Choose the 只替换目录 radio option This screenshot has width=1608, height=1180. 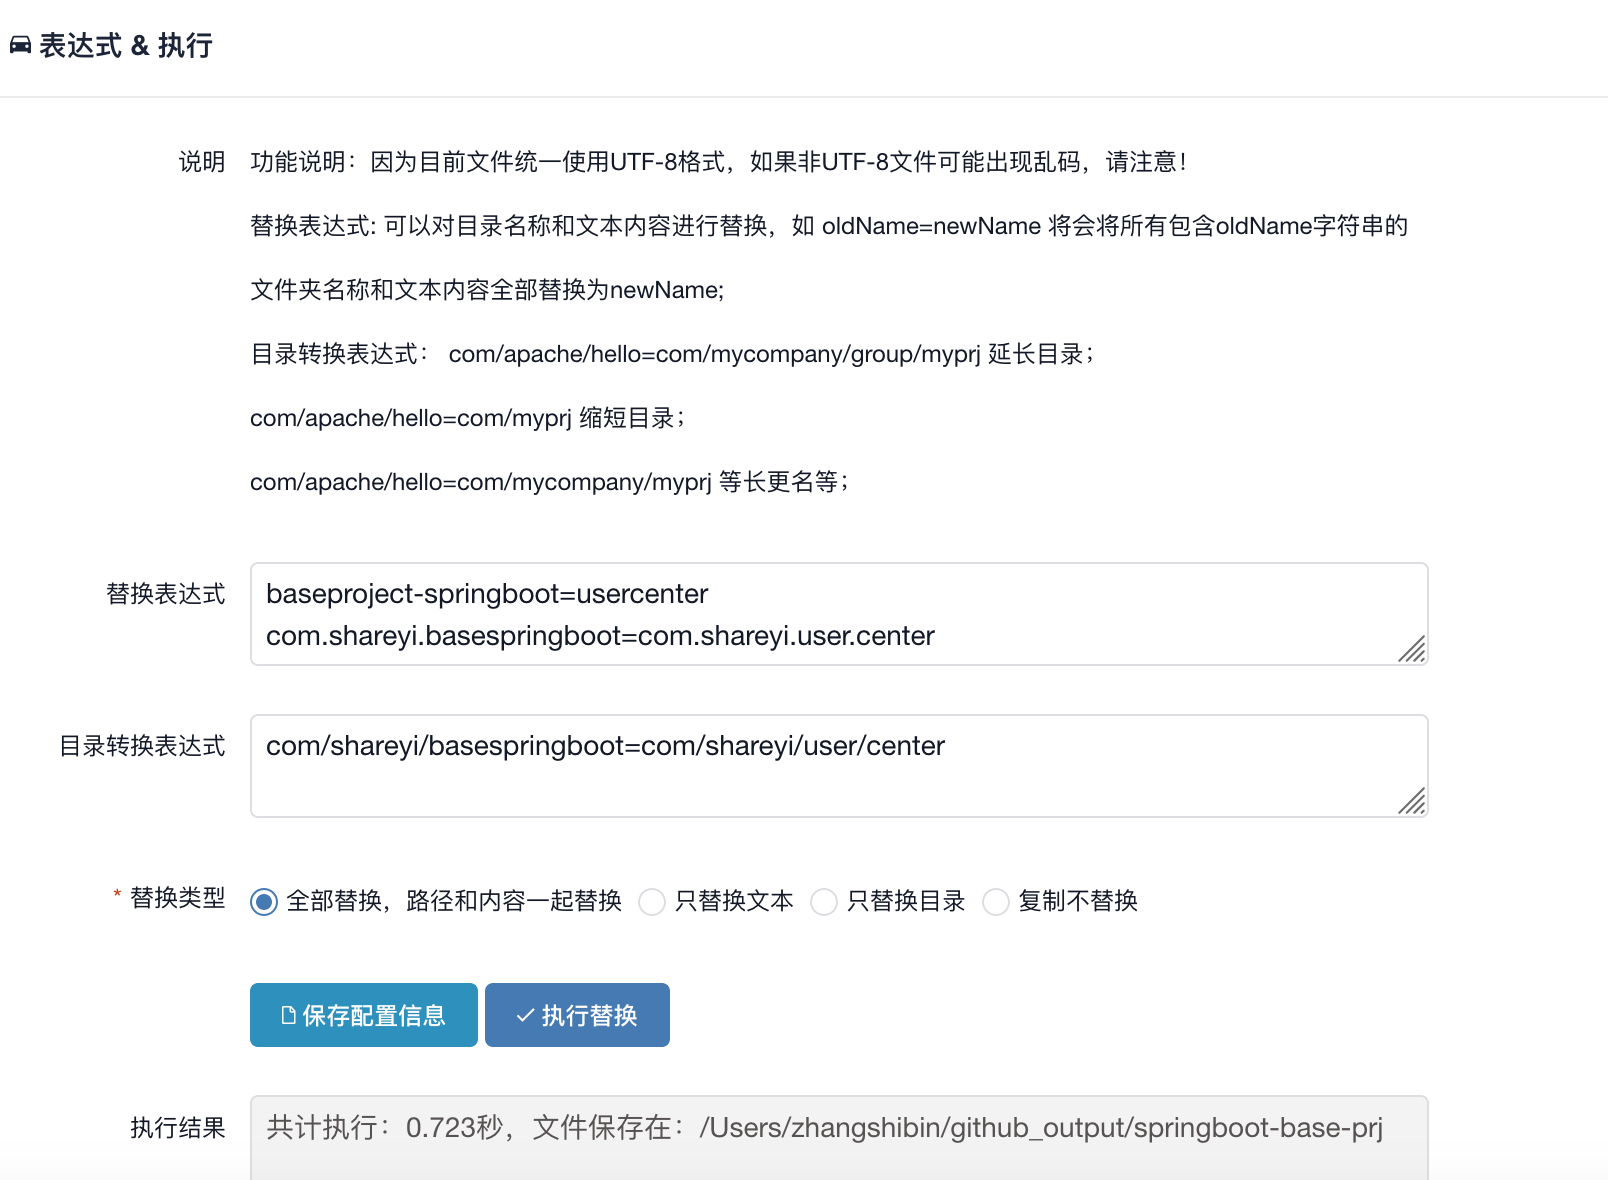click(824, 902)
